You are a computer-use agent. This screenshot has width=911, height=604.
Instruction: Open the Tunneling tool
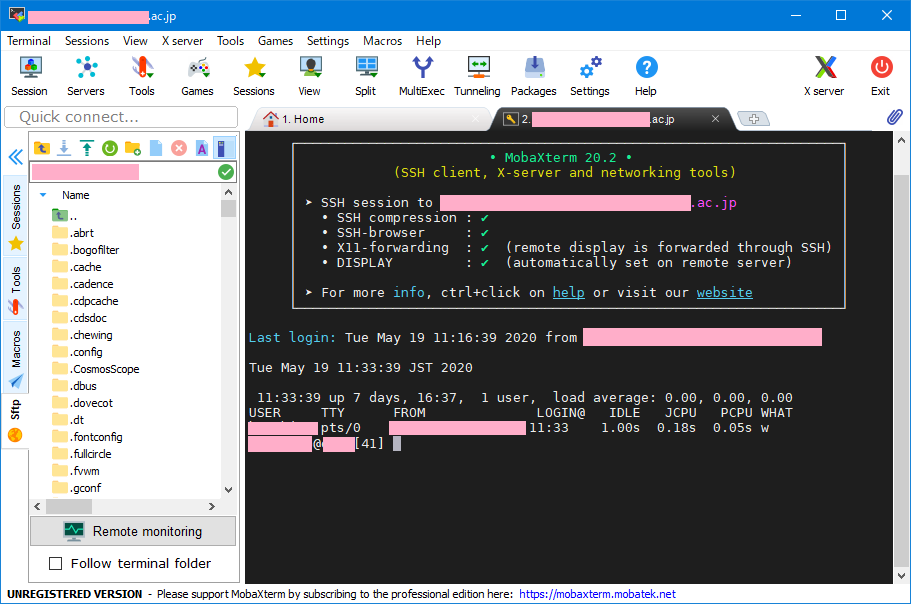pos(478,76)
